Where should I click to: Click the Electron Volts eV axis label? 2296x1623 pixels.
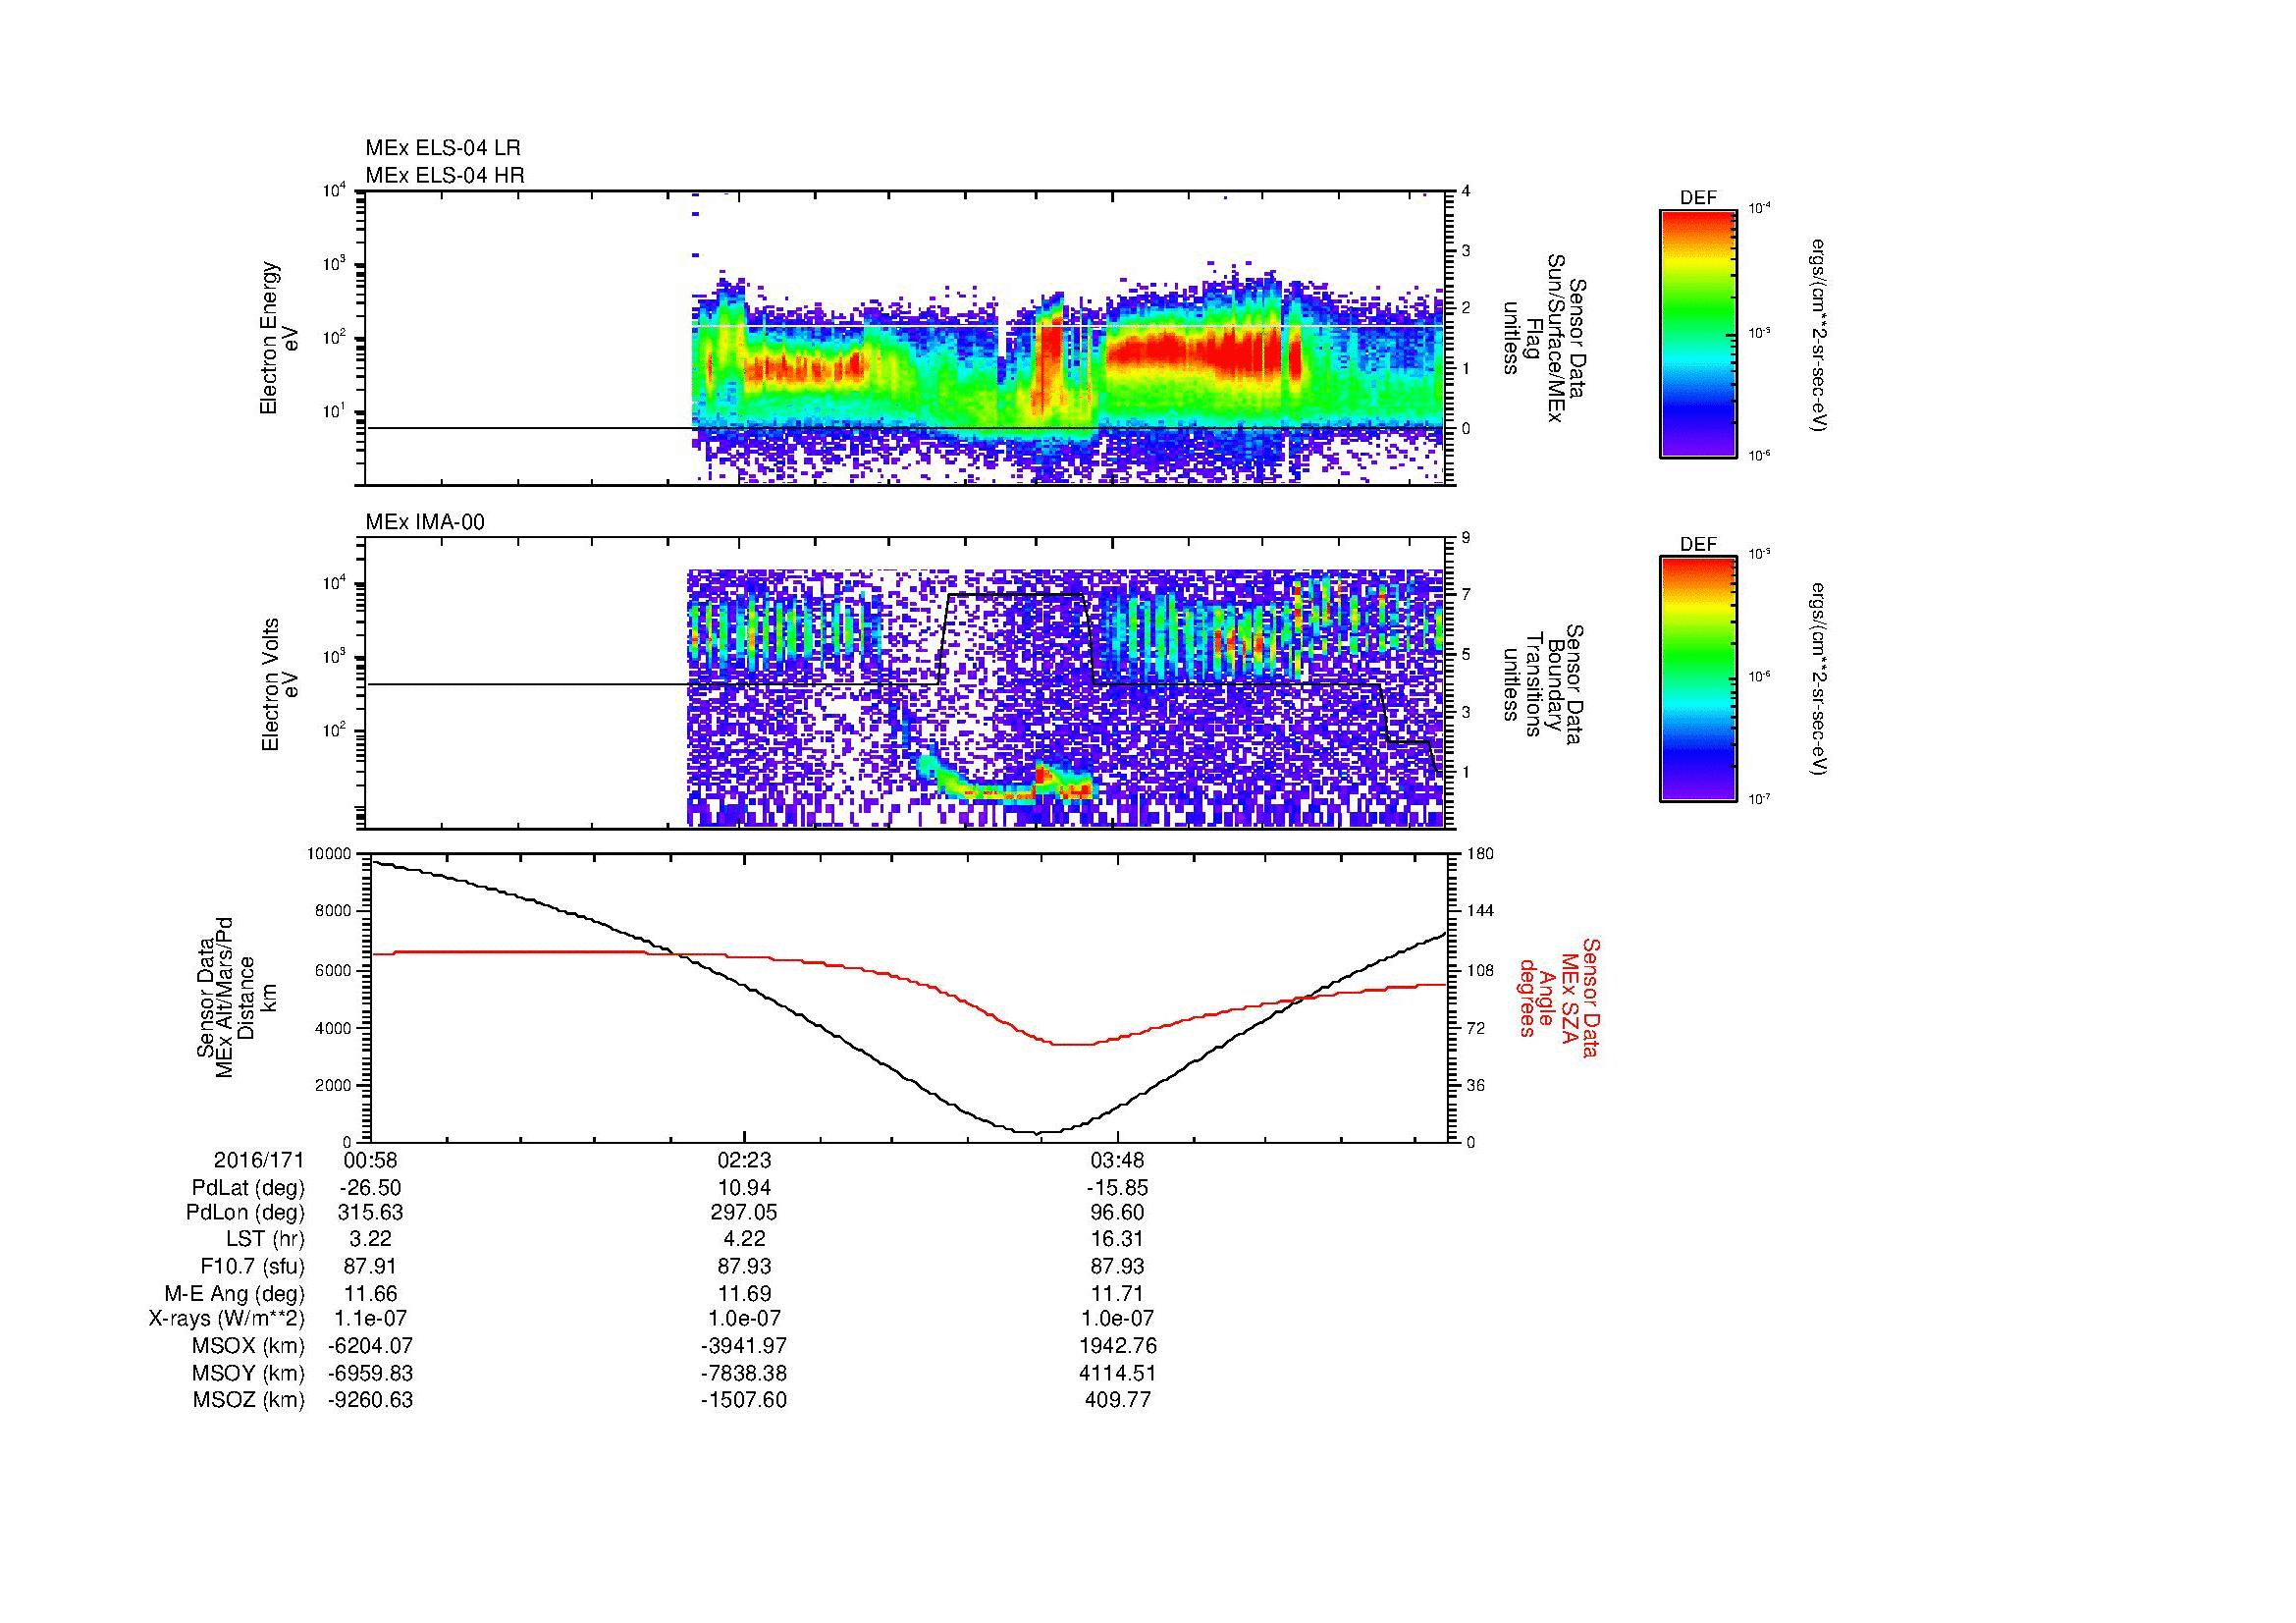[x=280, y=685]
